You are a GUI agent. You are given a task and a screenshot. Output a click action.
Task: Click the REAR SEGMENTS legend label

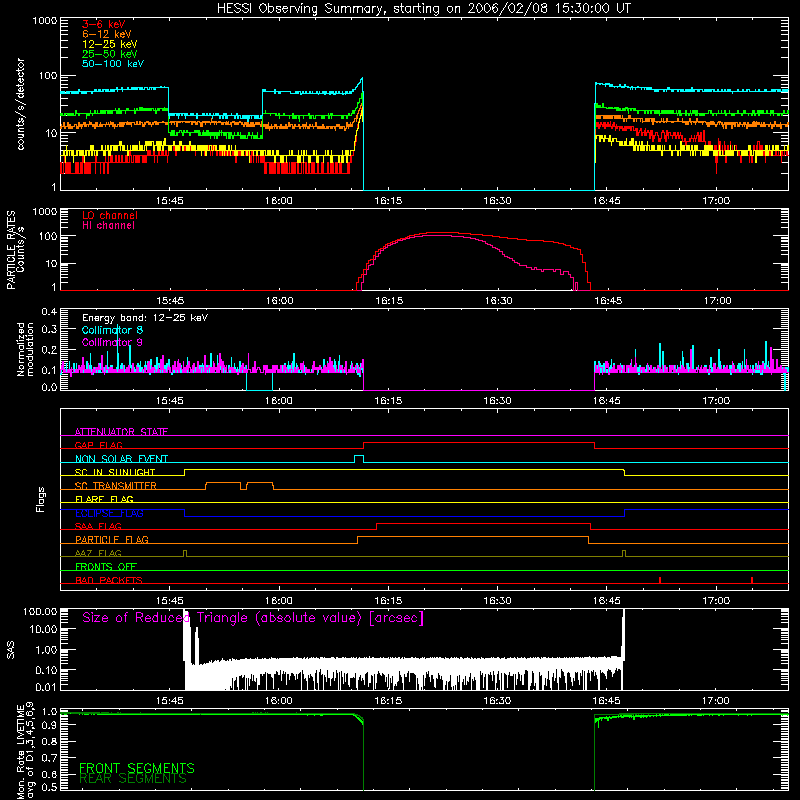point(133,778)
